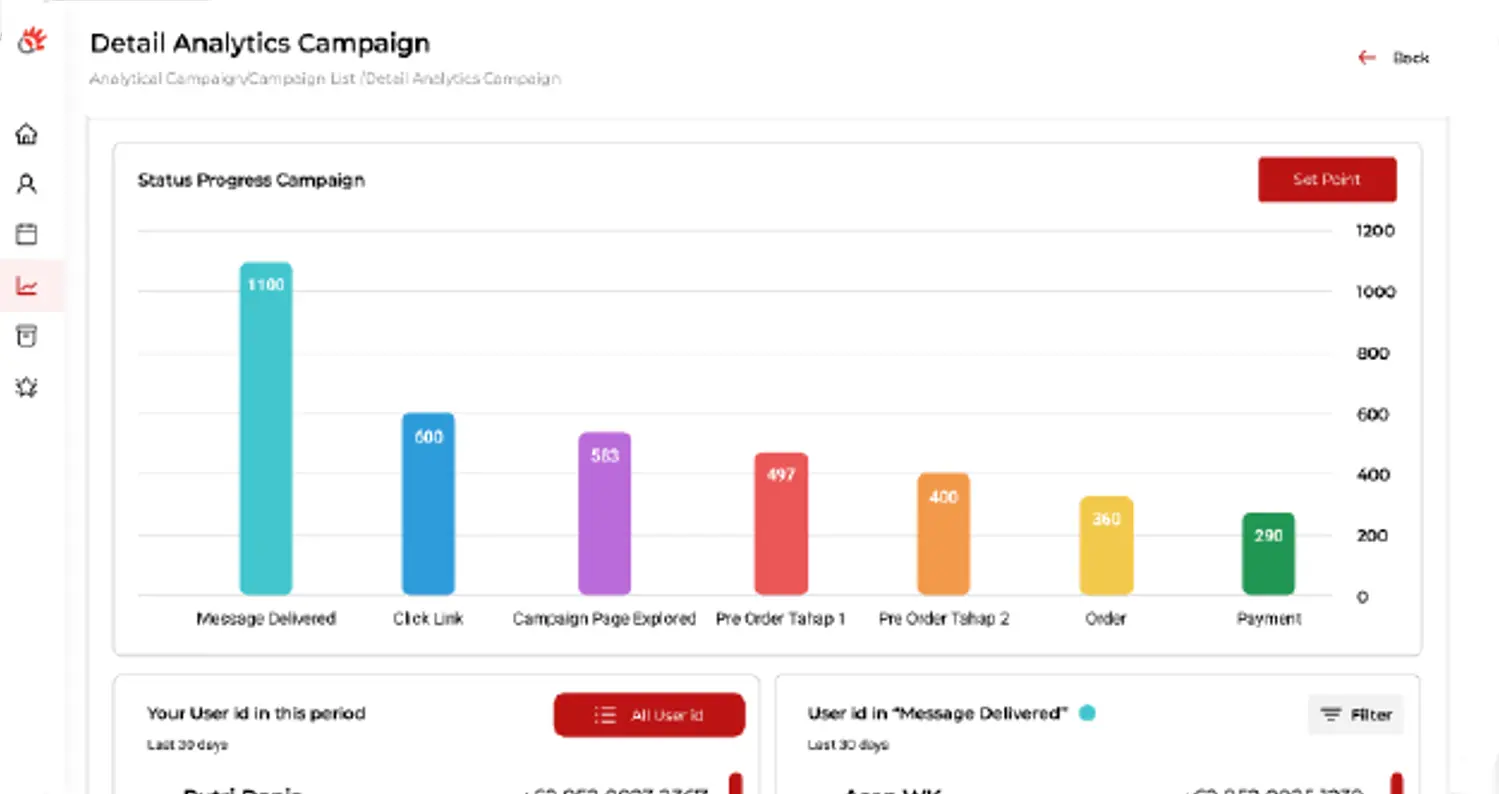Screen dimensions: 1499x794
Task: Select the yellow Order bar
Action: tap(1106, 546)
